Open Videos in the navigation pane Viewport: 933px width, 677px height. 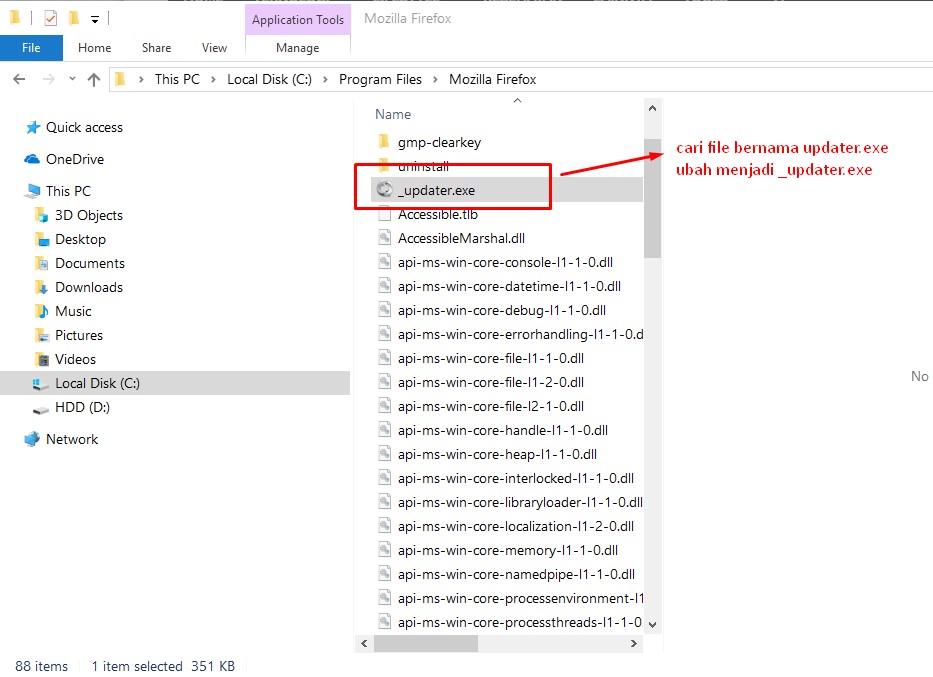click(x=75, y=359)
